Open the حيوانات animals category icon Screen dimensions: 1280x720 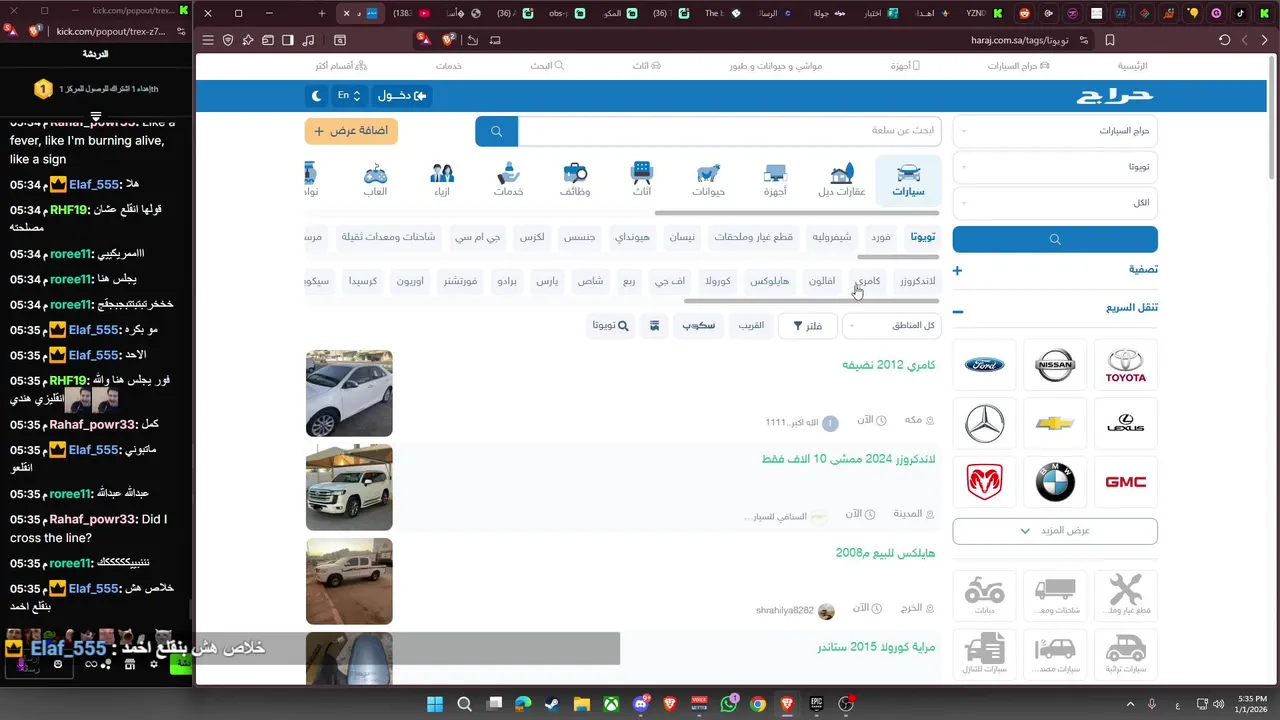[x=709, y=180]
